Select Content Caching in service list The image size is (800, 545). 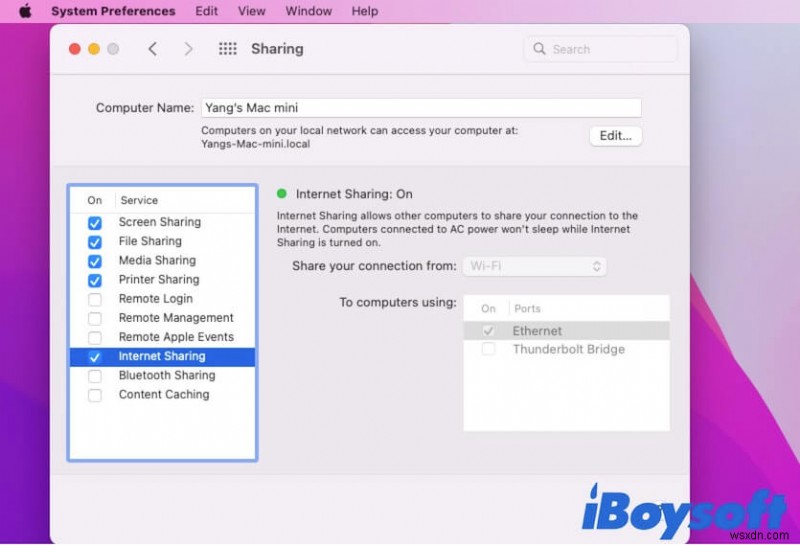[163, 395]
